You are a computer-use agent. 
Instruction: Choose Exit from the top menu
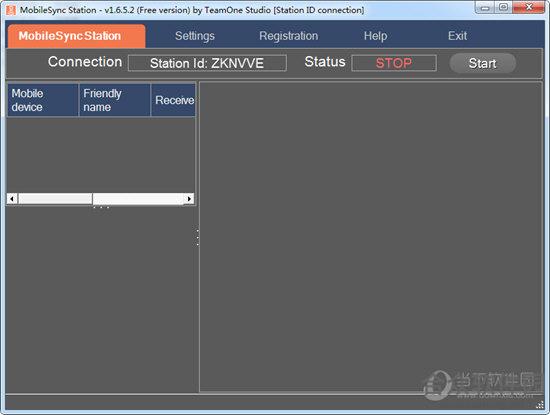[x=457, y=36]
